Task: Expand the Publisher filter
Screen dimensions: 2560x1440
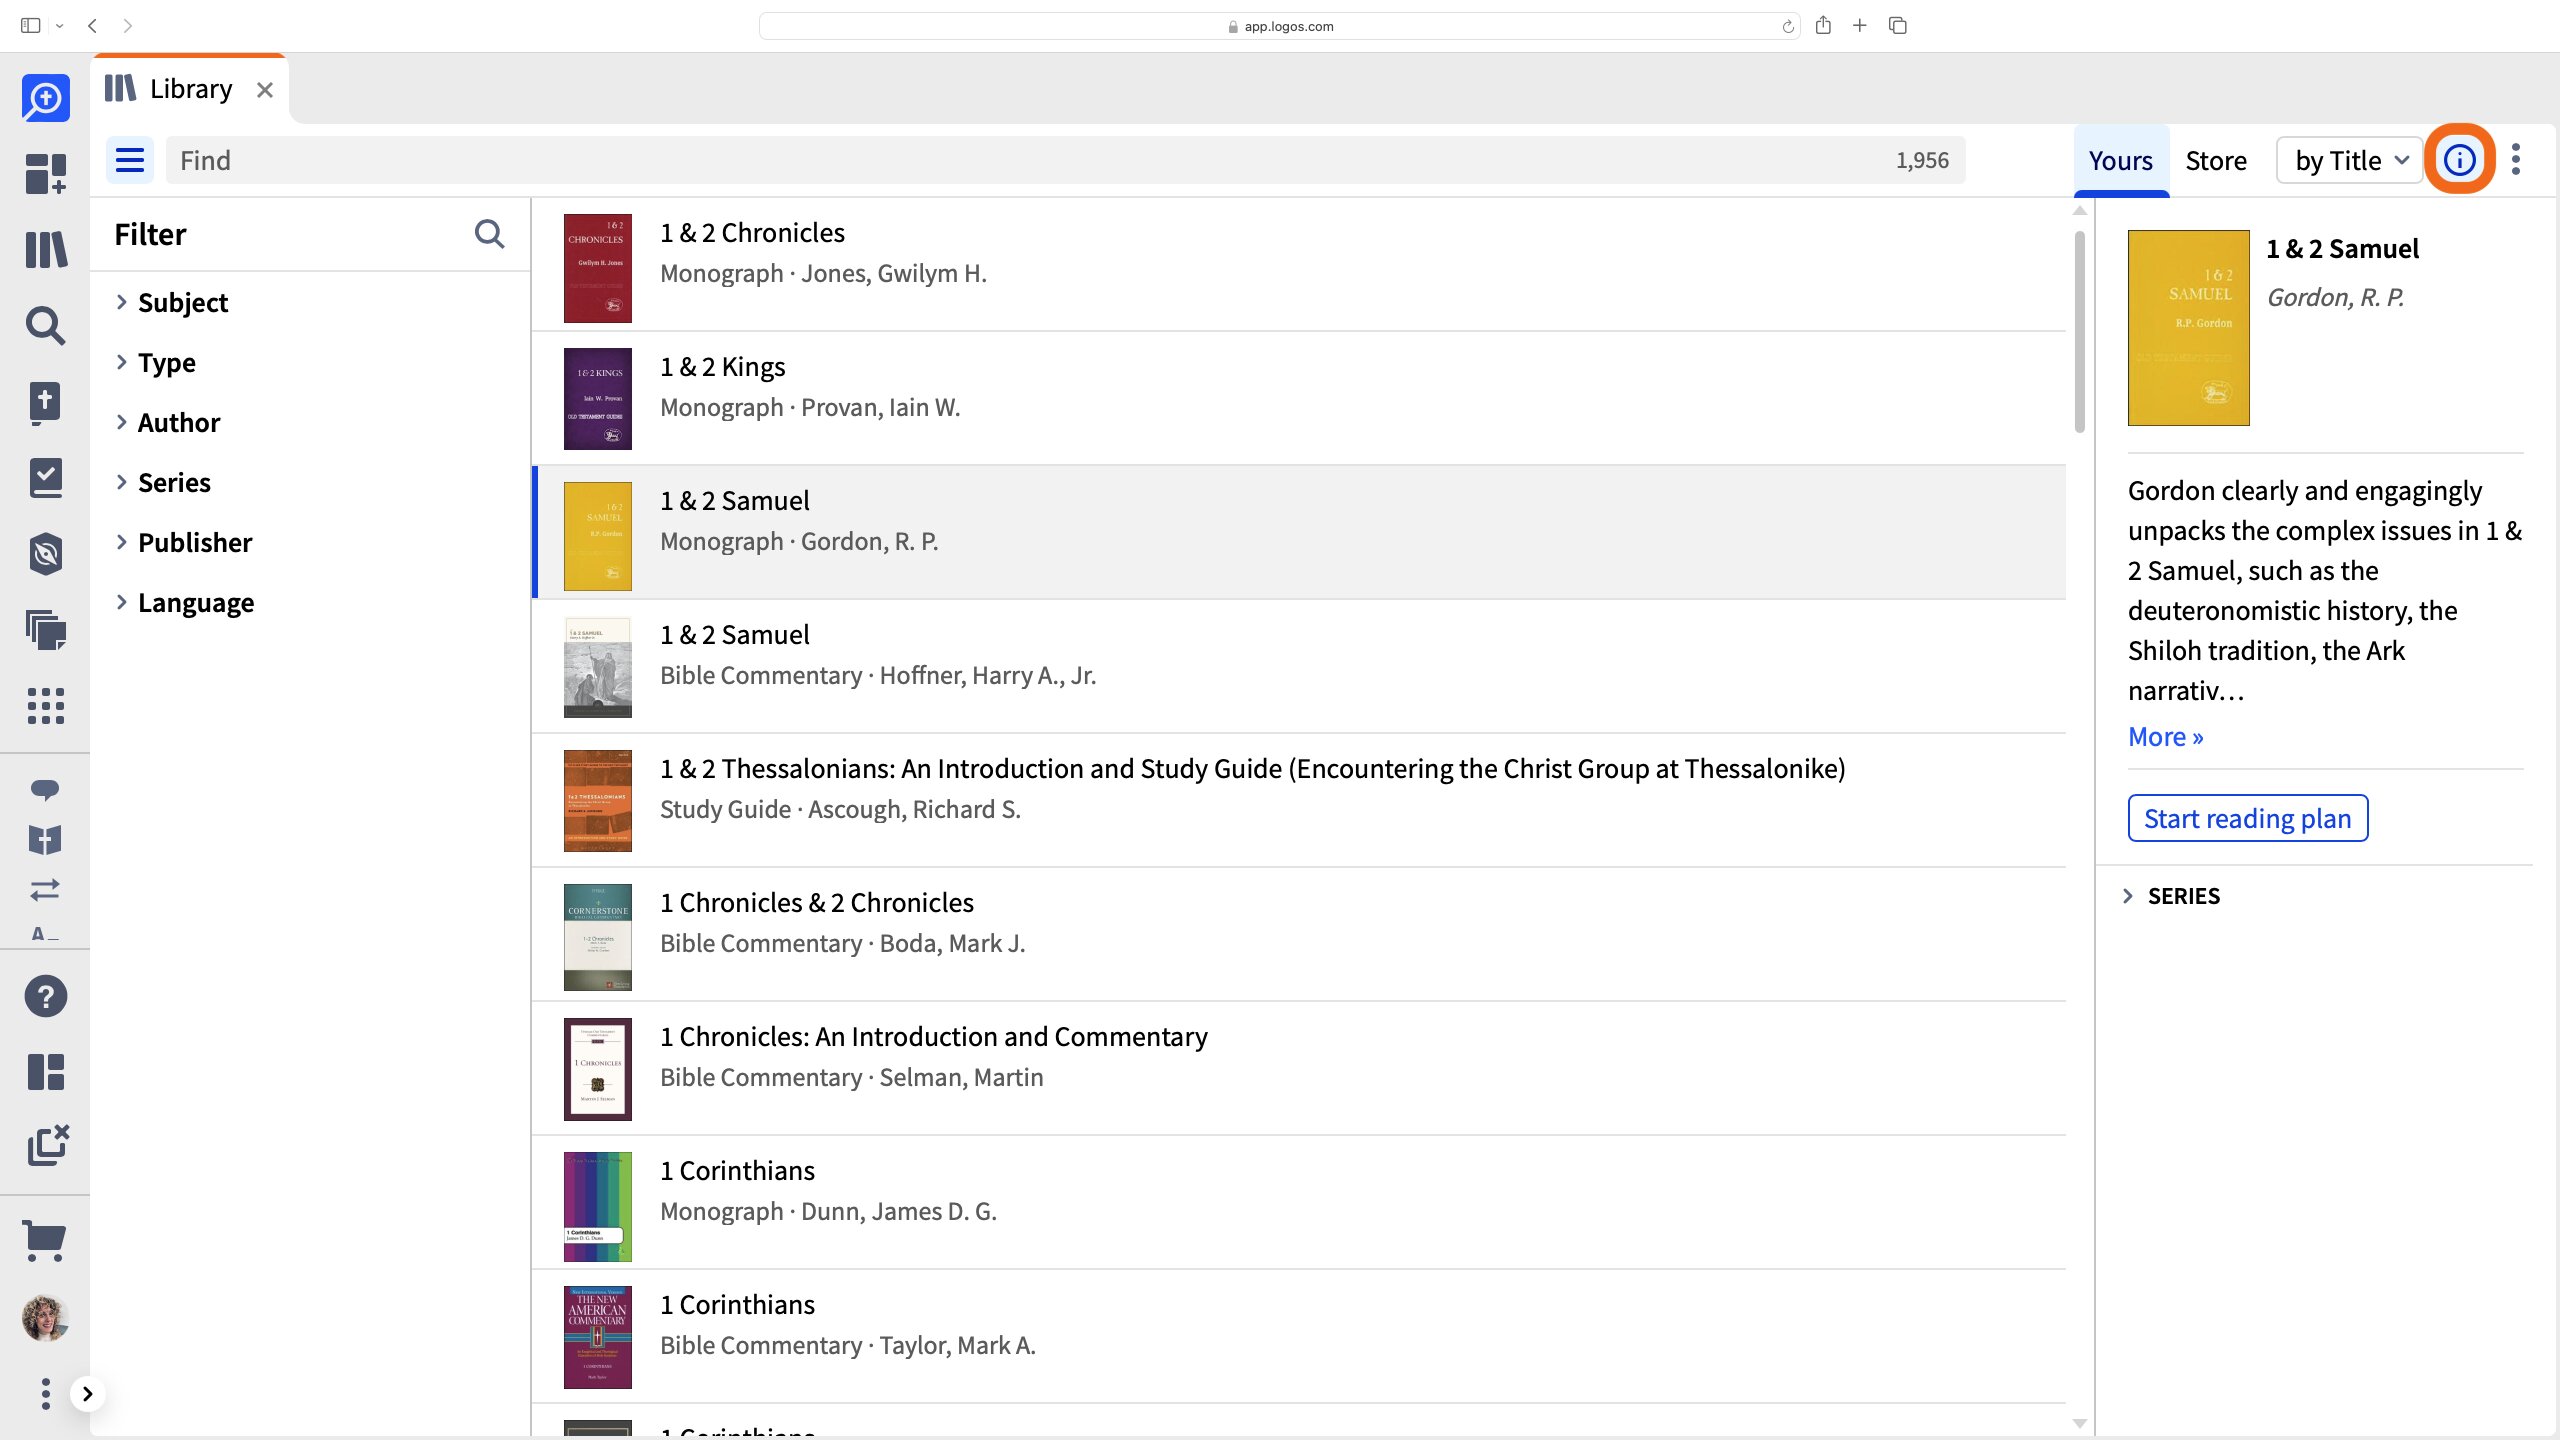Action: [x=183, y=543]
